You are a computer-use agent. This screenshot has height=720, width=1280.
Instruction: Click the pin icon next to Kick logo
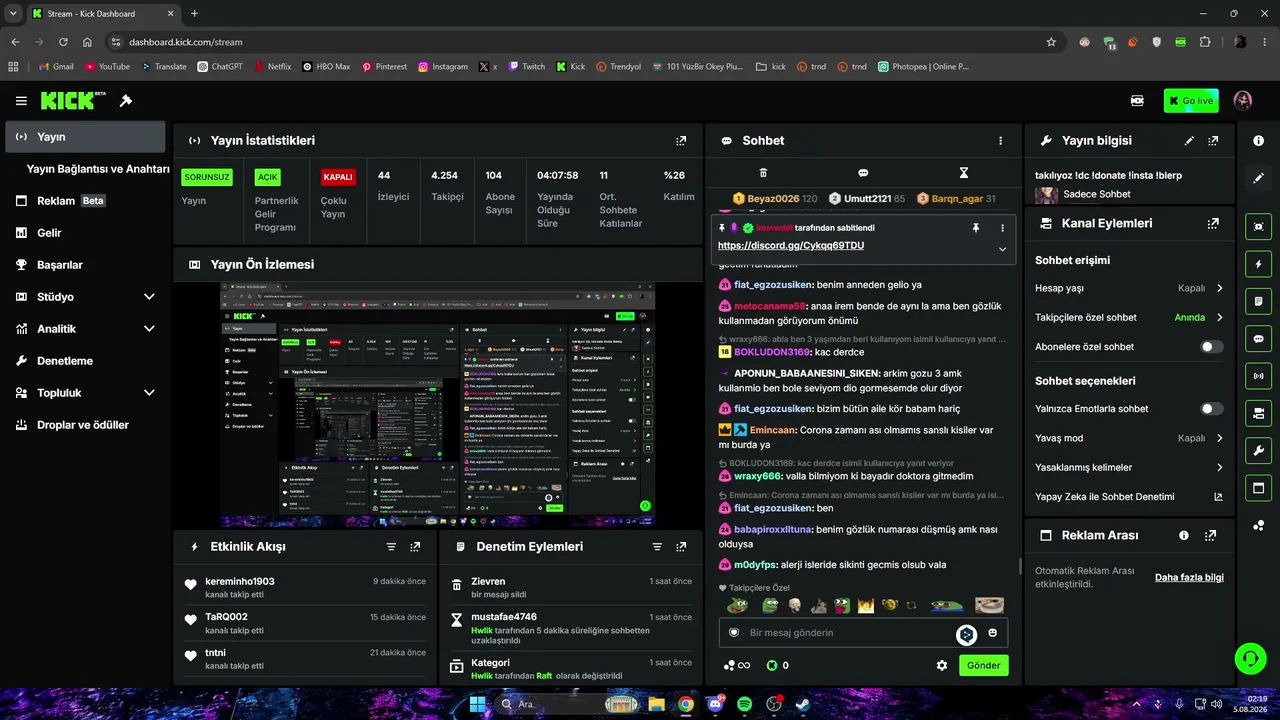[126, 101]
